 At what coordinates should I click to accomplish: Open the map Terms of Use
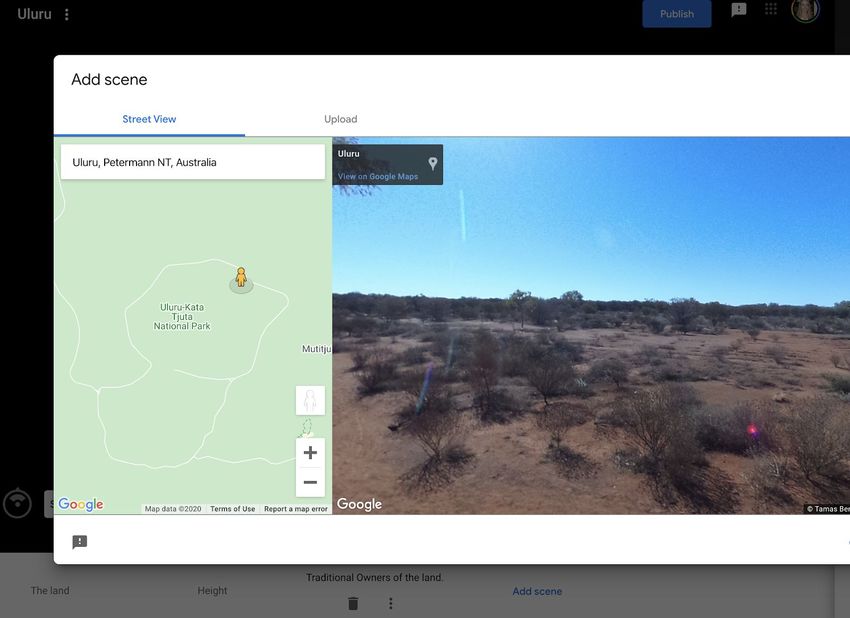(x=232, y=509)
